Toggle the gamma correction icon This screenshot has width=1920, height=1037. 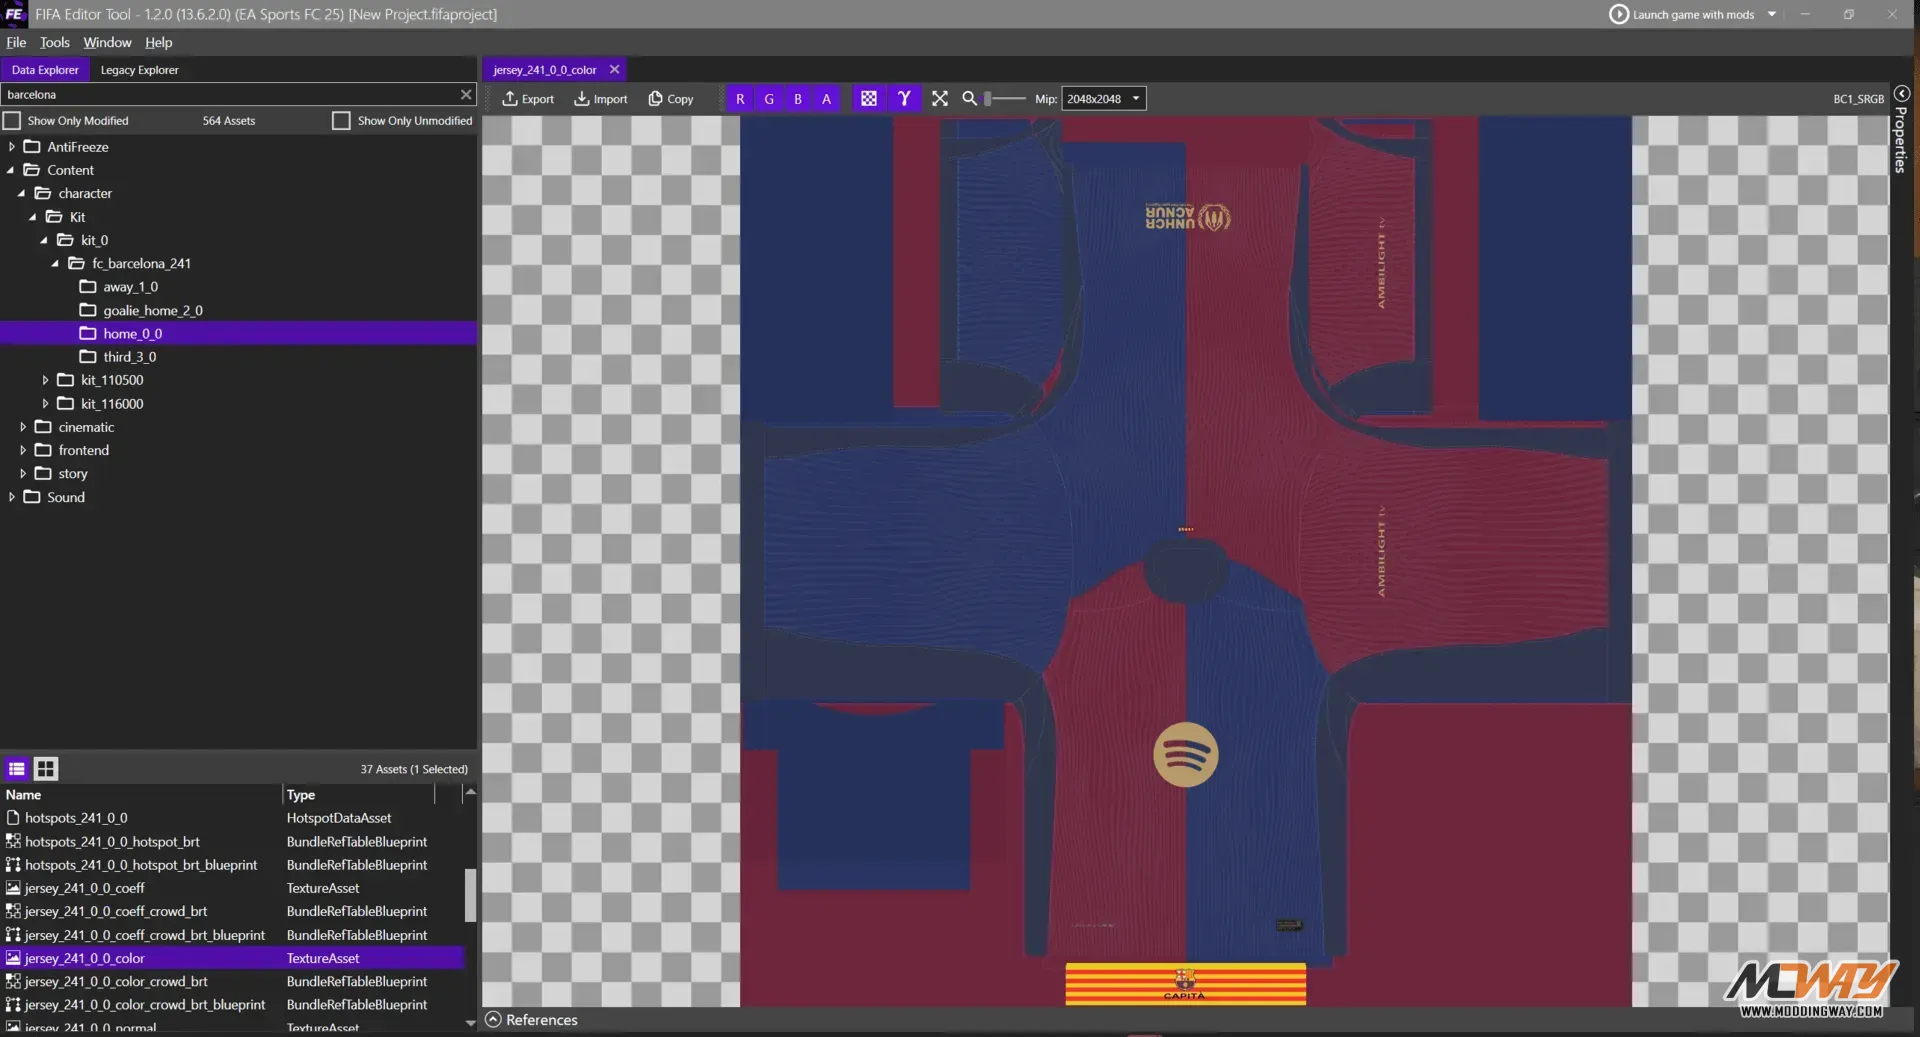pos(904,99)
